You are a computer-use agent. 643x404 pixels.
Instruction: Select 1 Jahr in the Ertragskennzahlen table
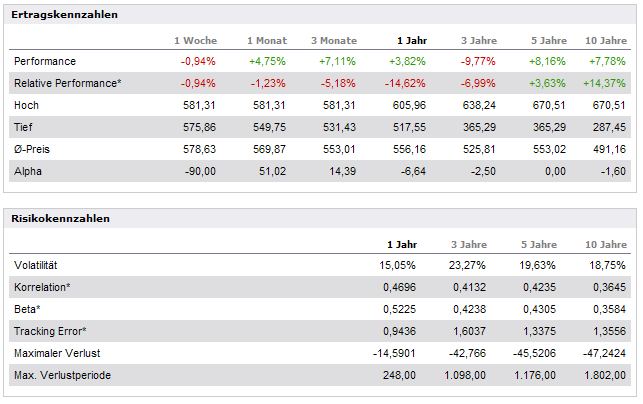coord(412,40)
